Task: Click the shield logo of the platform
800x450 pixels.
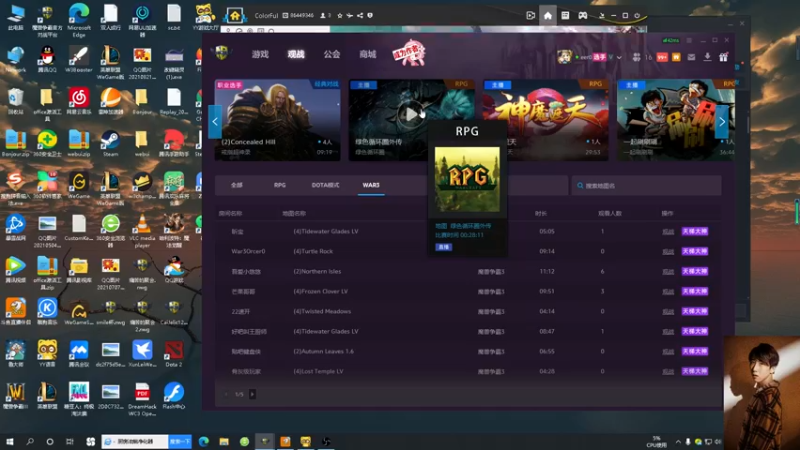Action: tap(221, 53)
